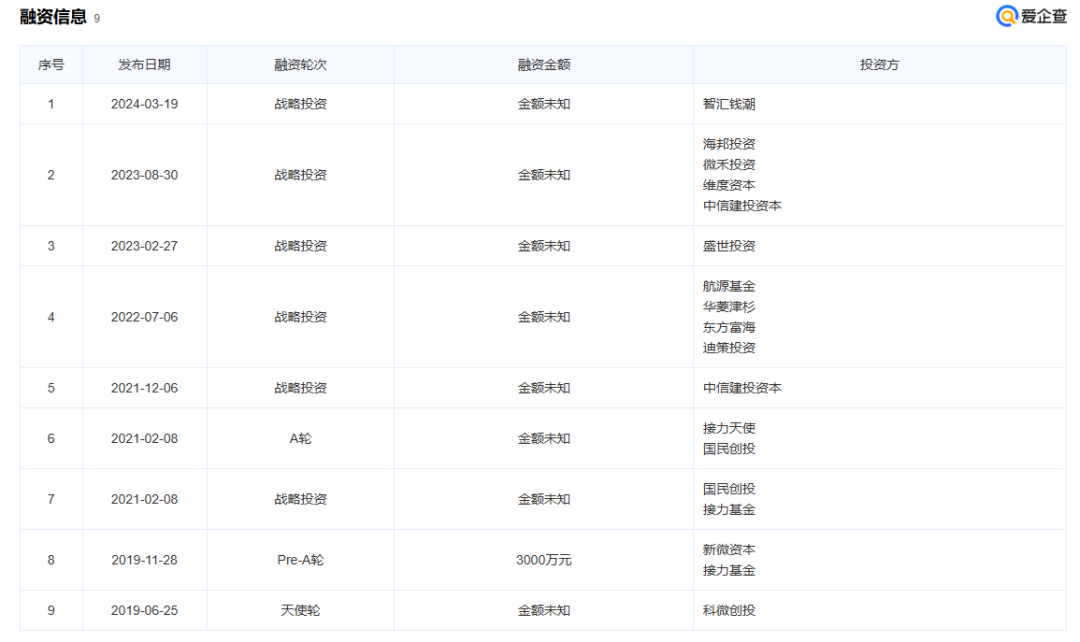Image resolution: width=1080 pixels, height=642 pixels.
Task: Select the A轮 round cell
Action: (300, 439)
